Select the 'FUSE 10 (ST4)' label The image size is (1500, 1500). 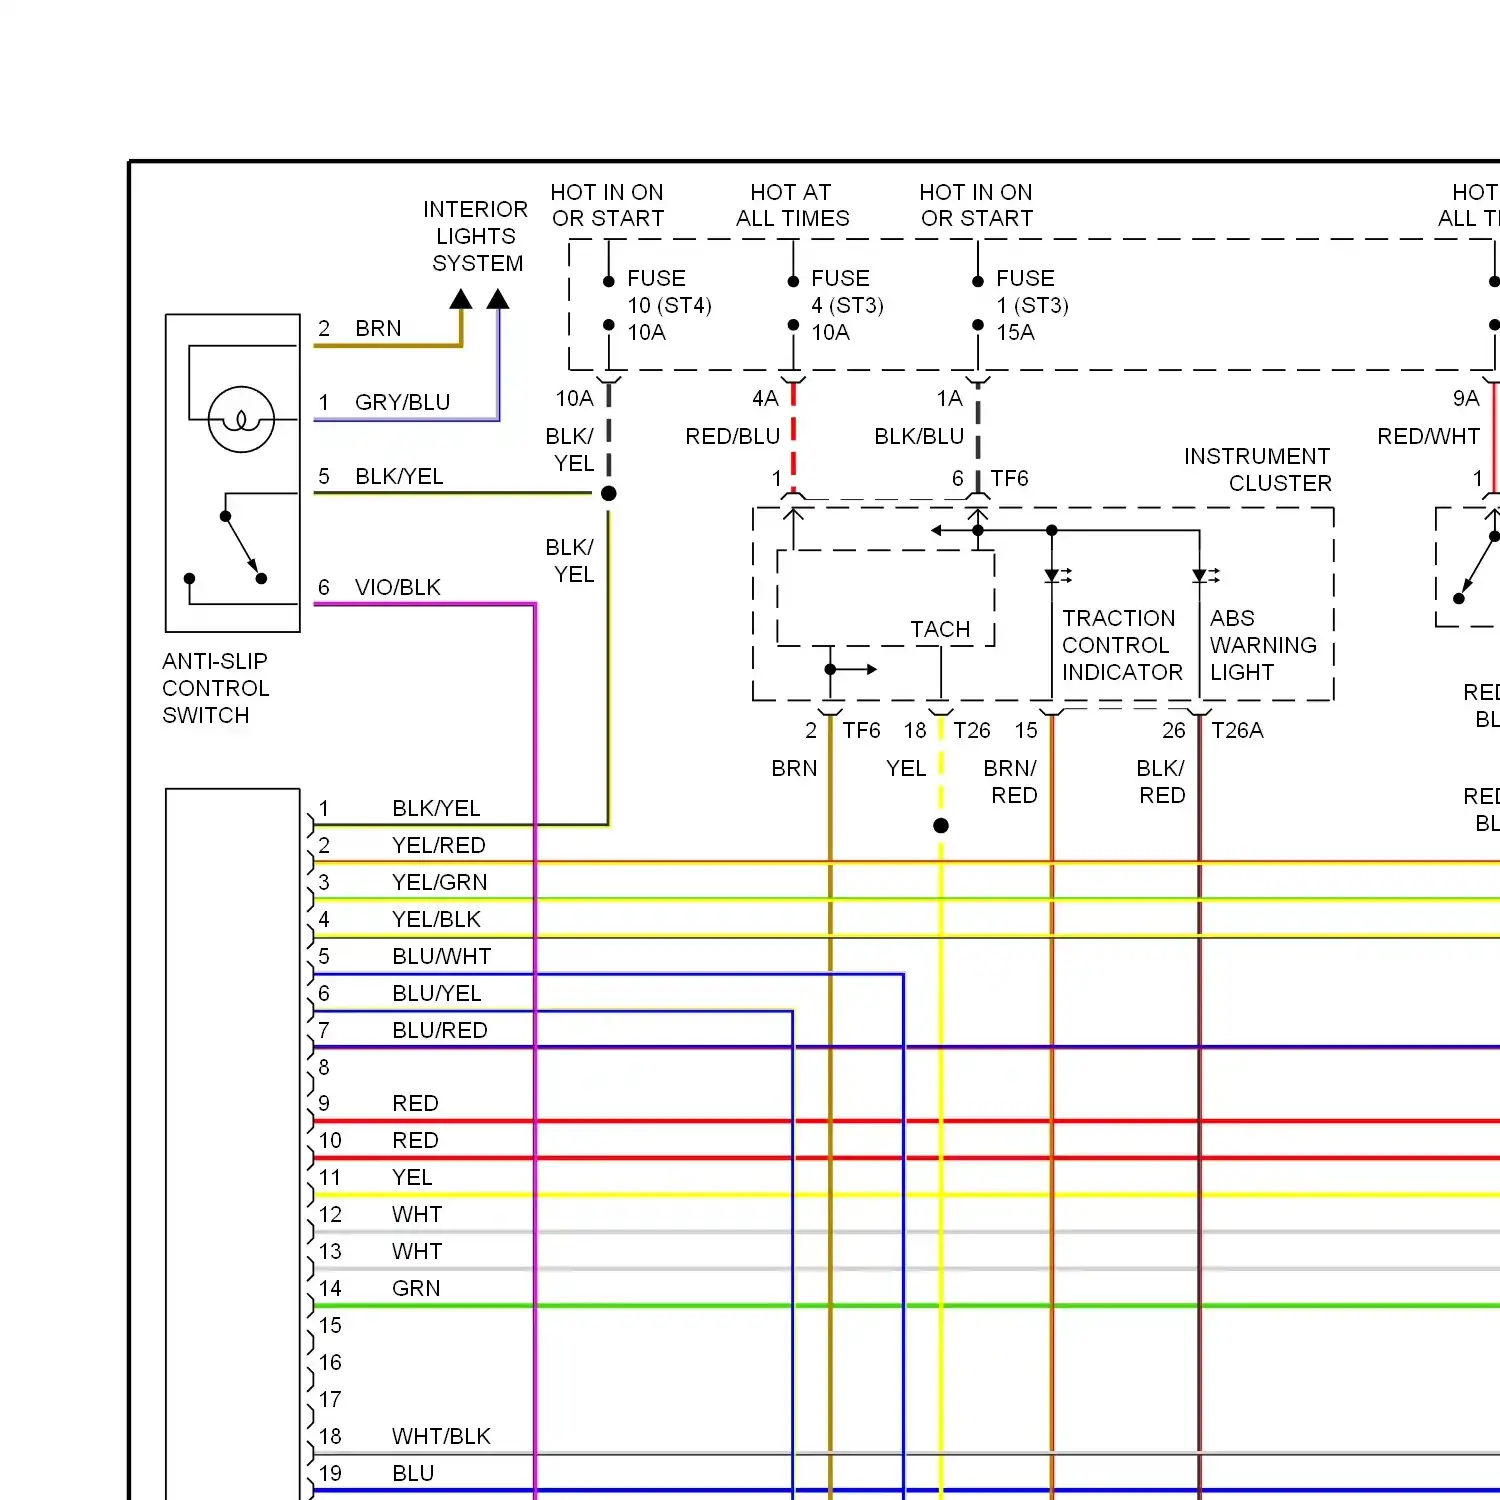point(669,292)
